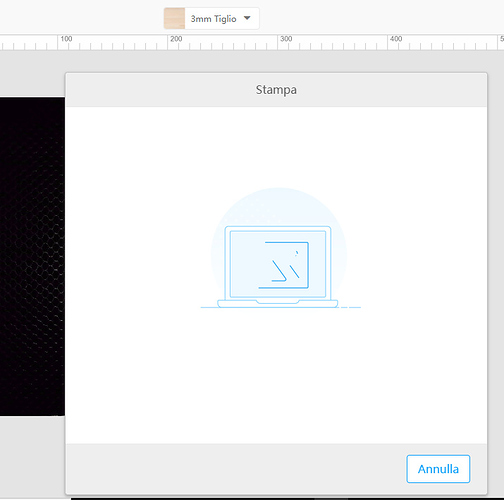This screenshot has height=500, width=504.
Task: Click gray workspace below the dark canvas
Action: tap(32, 457)
